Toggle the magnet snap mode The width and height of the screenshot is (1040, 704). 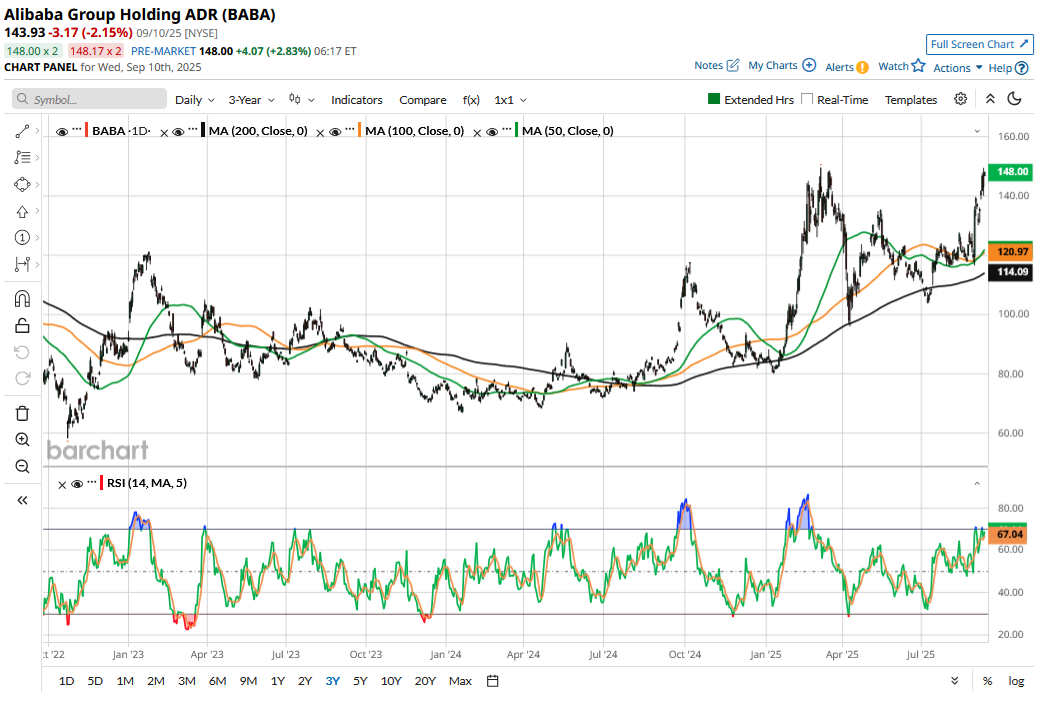(x=22, y=299)
